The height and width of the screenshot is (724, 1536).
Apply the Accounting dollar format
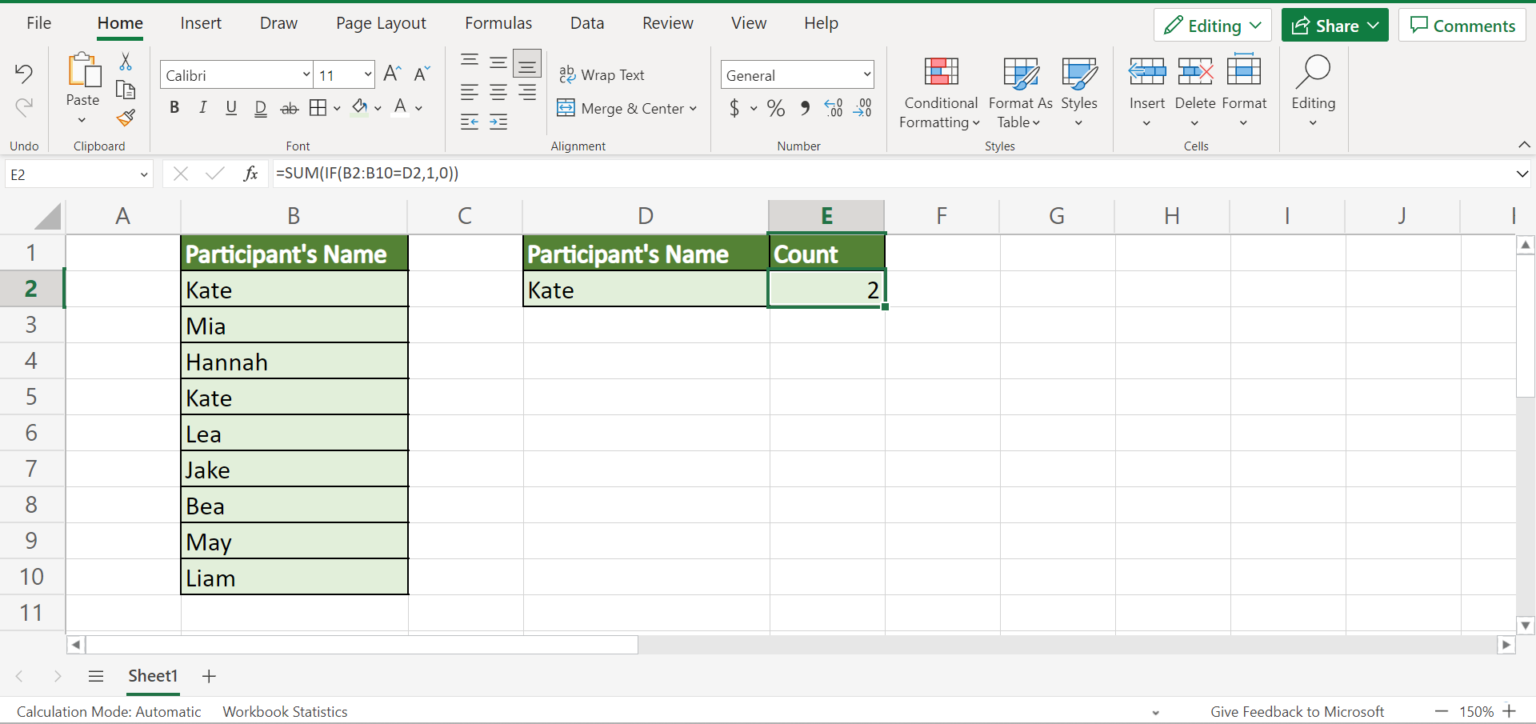[x=735, y=108]
